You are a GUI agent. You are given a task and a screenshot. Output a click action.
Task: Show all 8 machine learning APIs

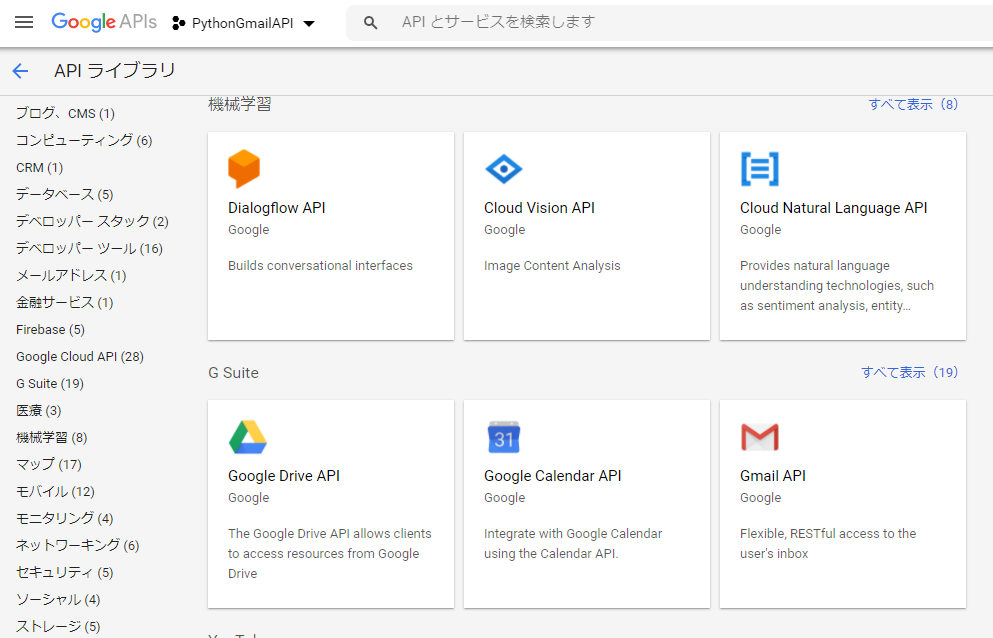click(913, 104)
